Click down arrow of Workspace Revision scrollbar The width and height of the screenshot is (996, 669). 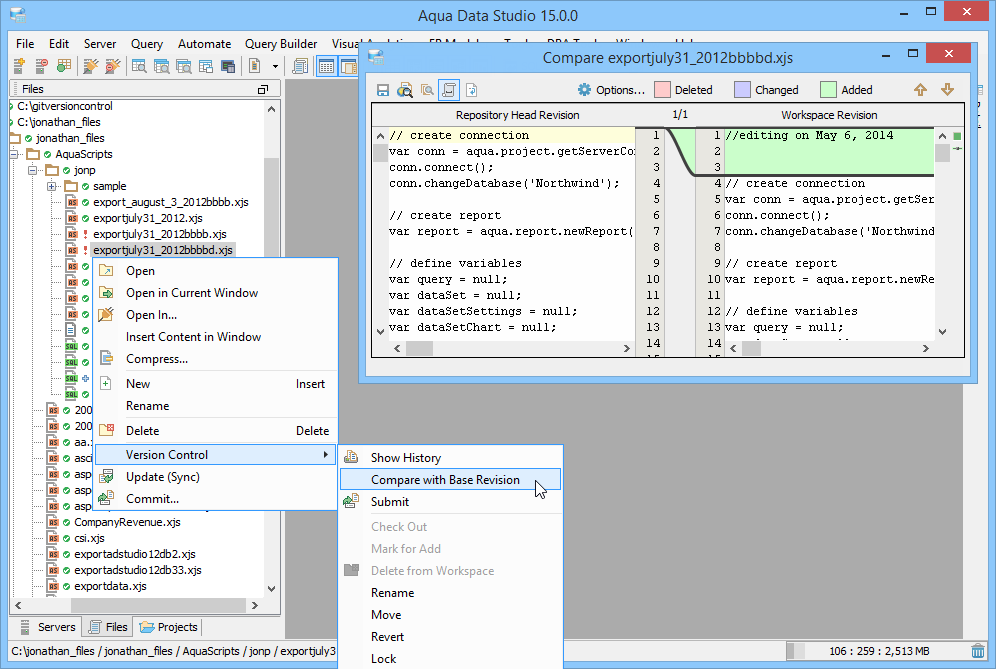point(942,332)
